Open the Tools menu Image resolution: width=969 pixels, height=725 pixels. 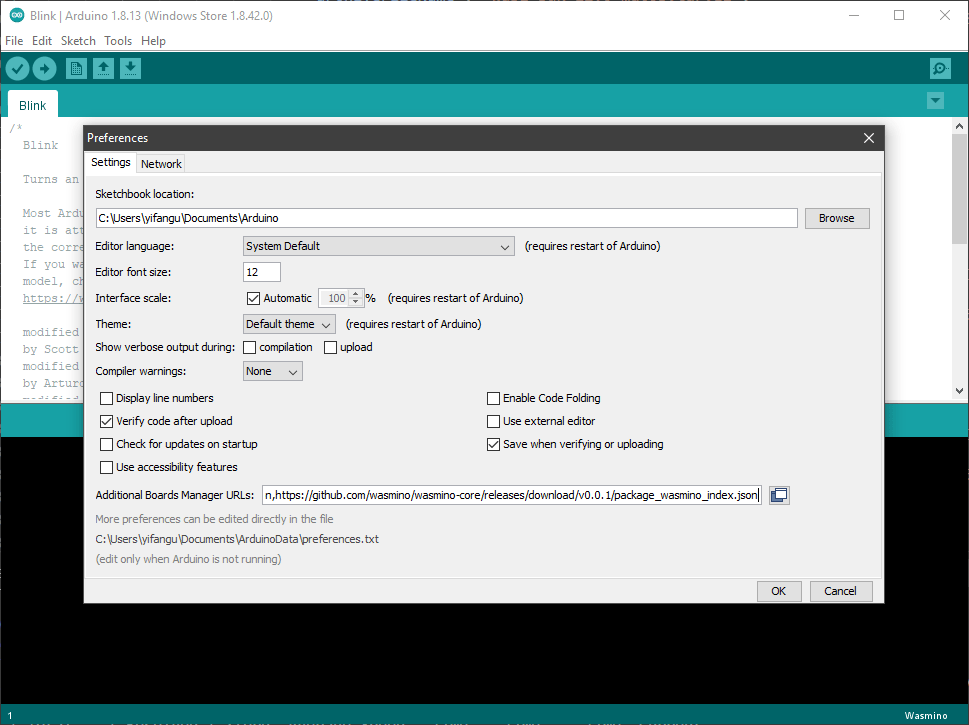[x=118, y=41]
